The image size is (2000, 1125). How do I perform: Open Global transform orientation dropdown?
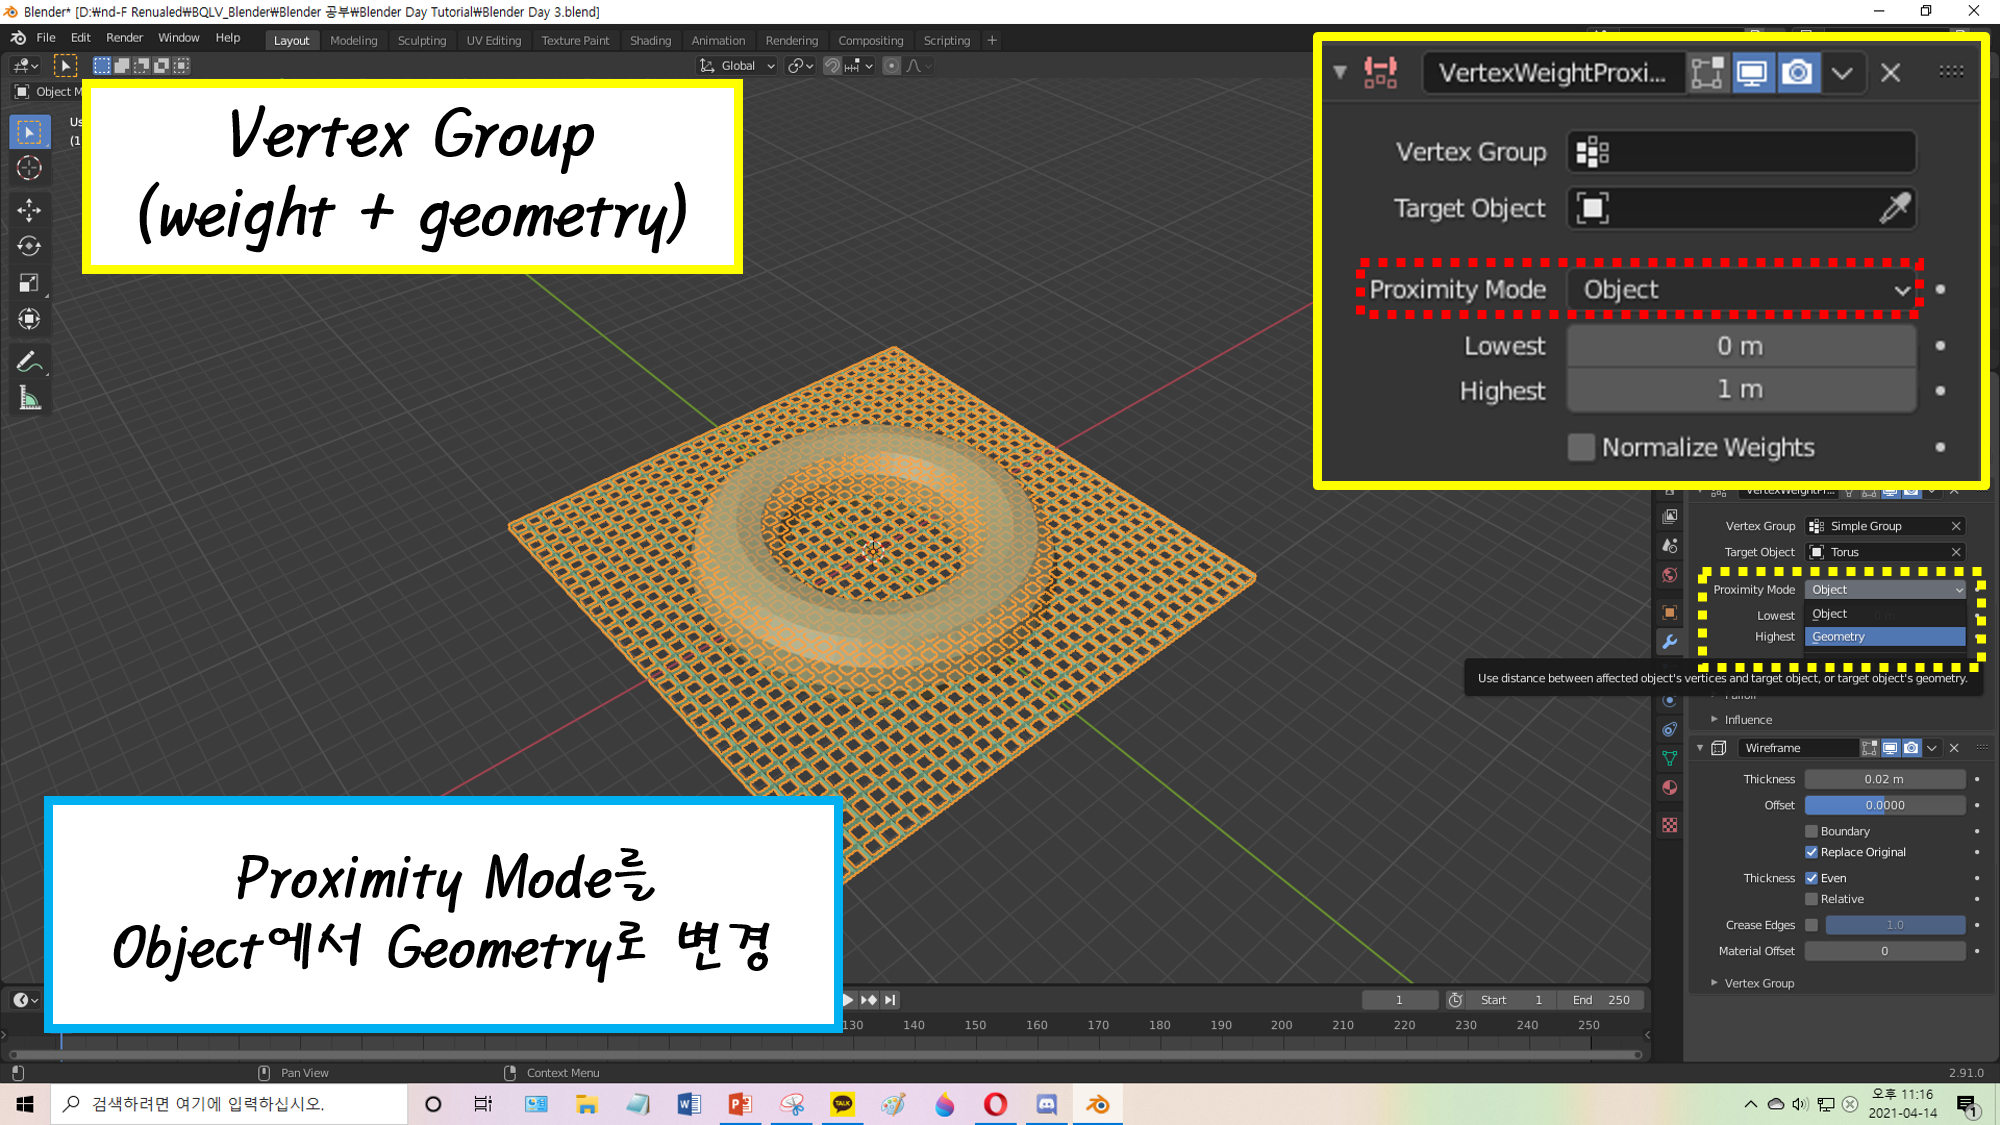coord(738,66)
